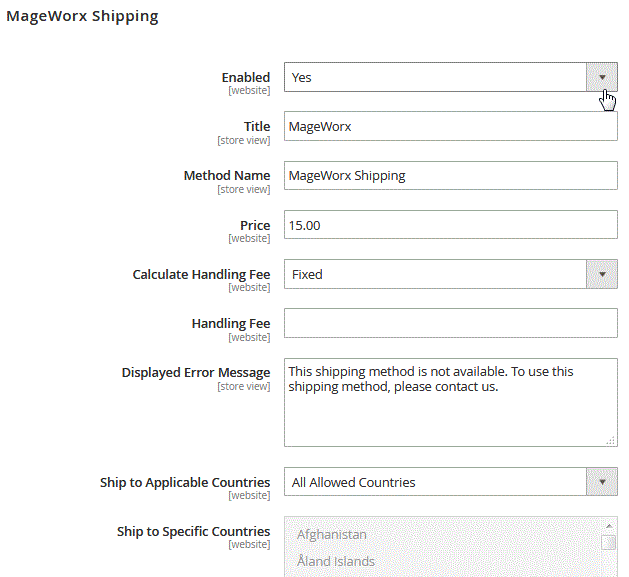Click the countries list scrollbar thumb
Screen dimensions: 629x577
pos(607,543)
